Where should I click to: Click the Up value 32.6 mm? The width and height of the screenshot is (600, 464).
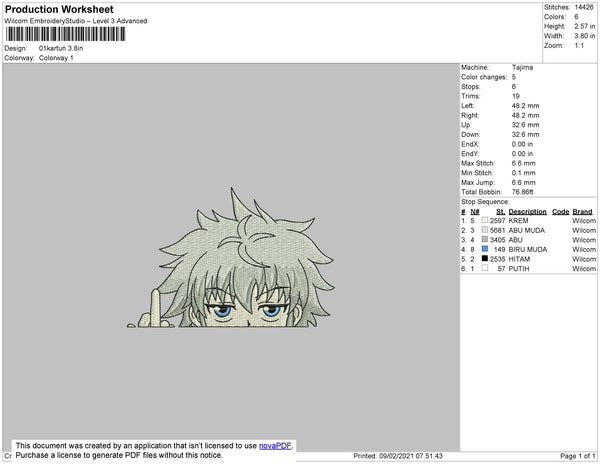(x=525, y=125)
